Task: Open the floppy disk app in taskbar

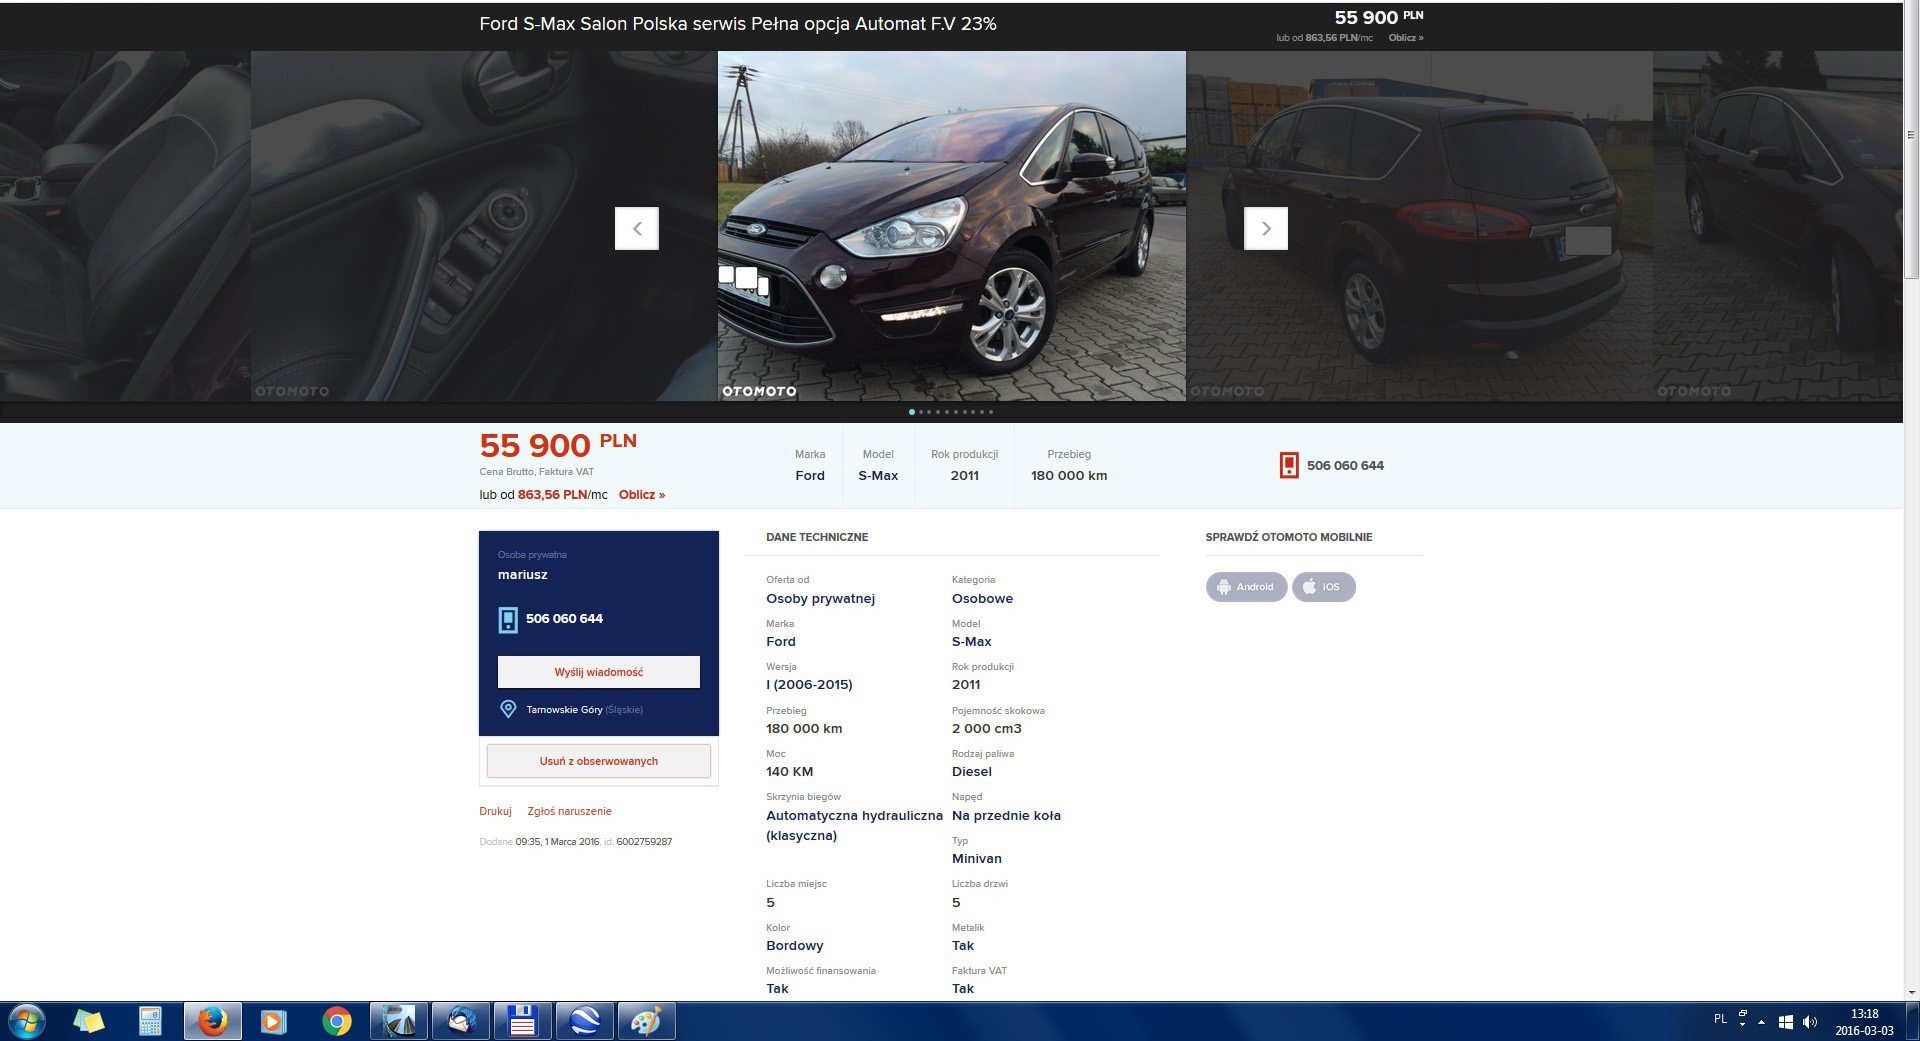Action: click(x=522, y=1022)
